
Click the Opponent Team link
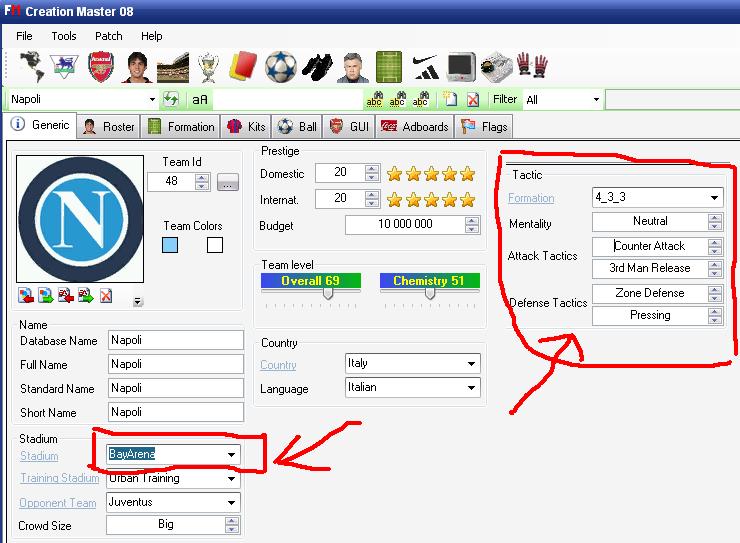pos(58,503)
